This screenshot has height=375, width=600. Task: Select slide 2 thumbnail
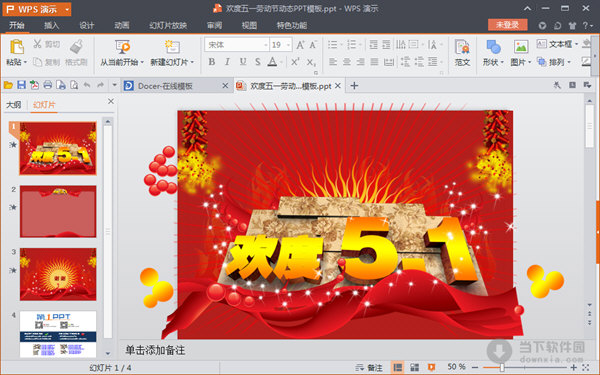(x=58, y=211)
